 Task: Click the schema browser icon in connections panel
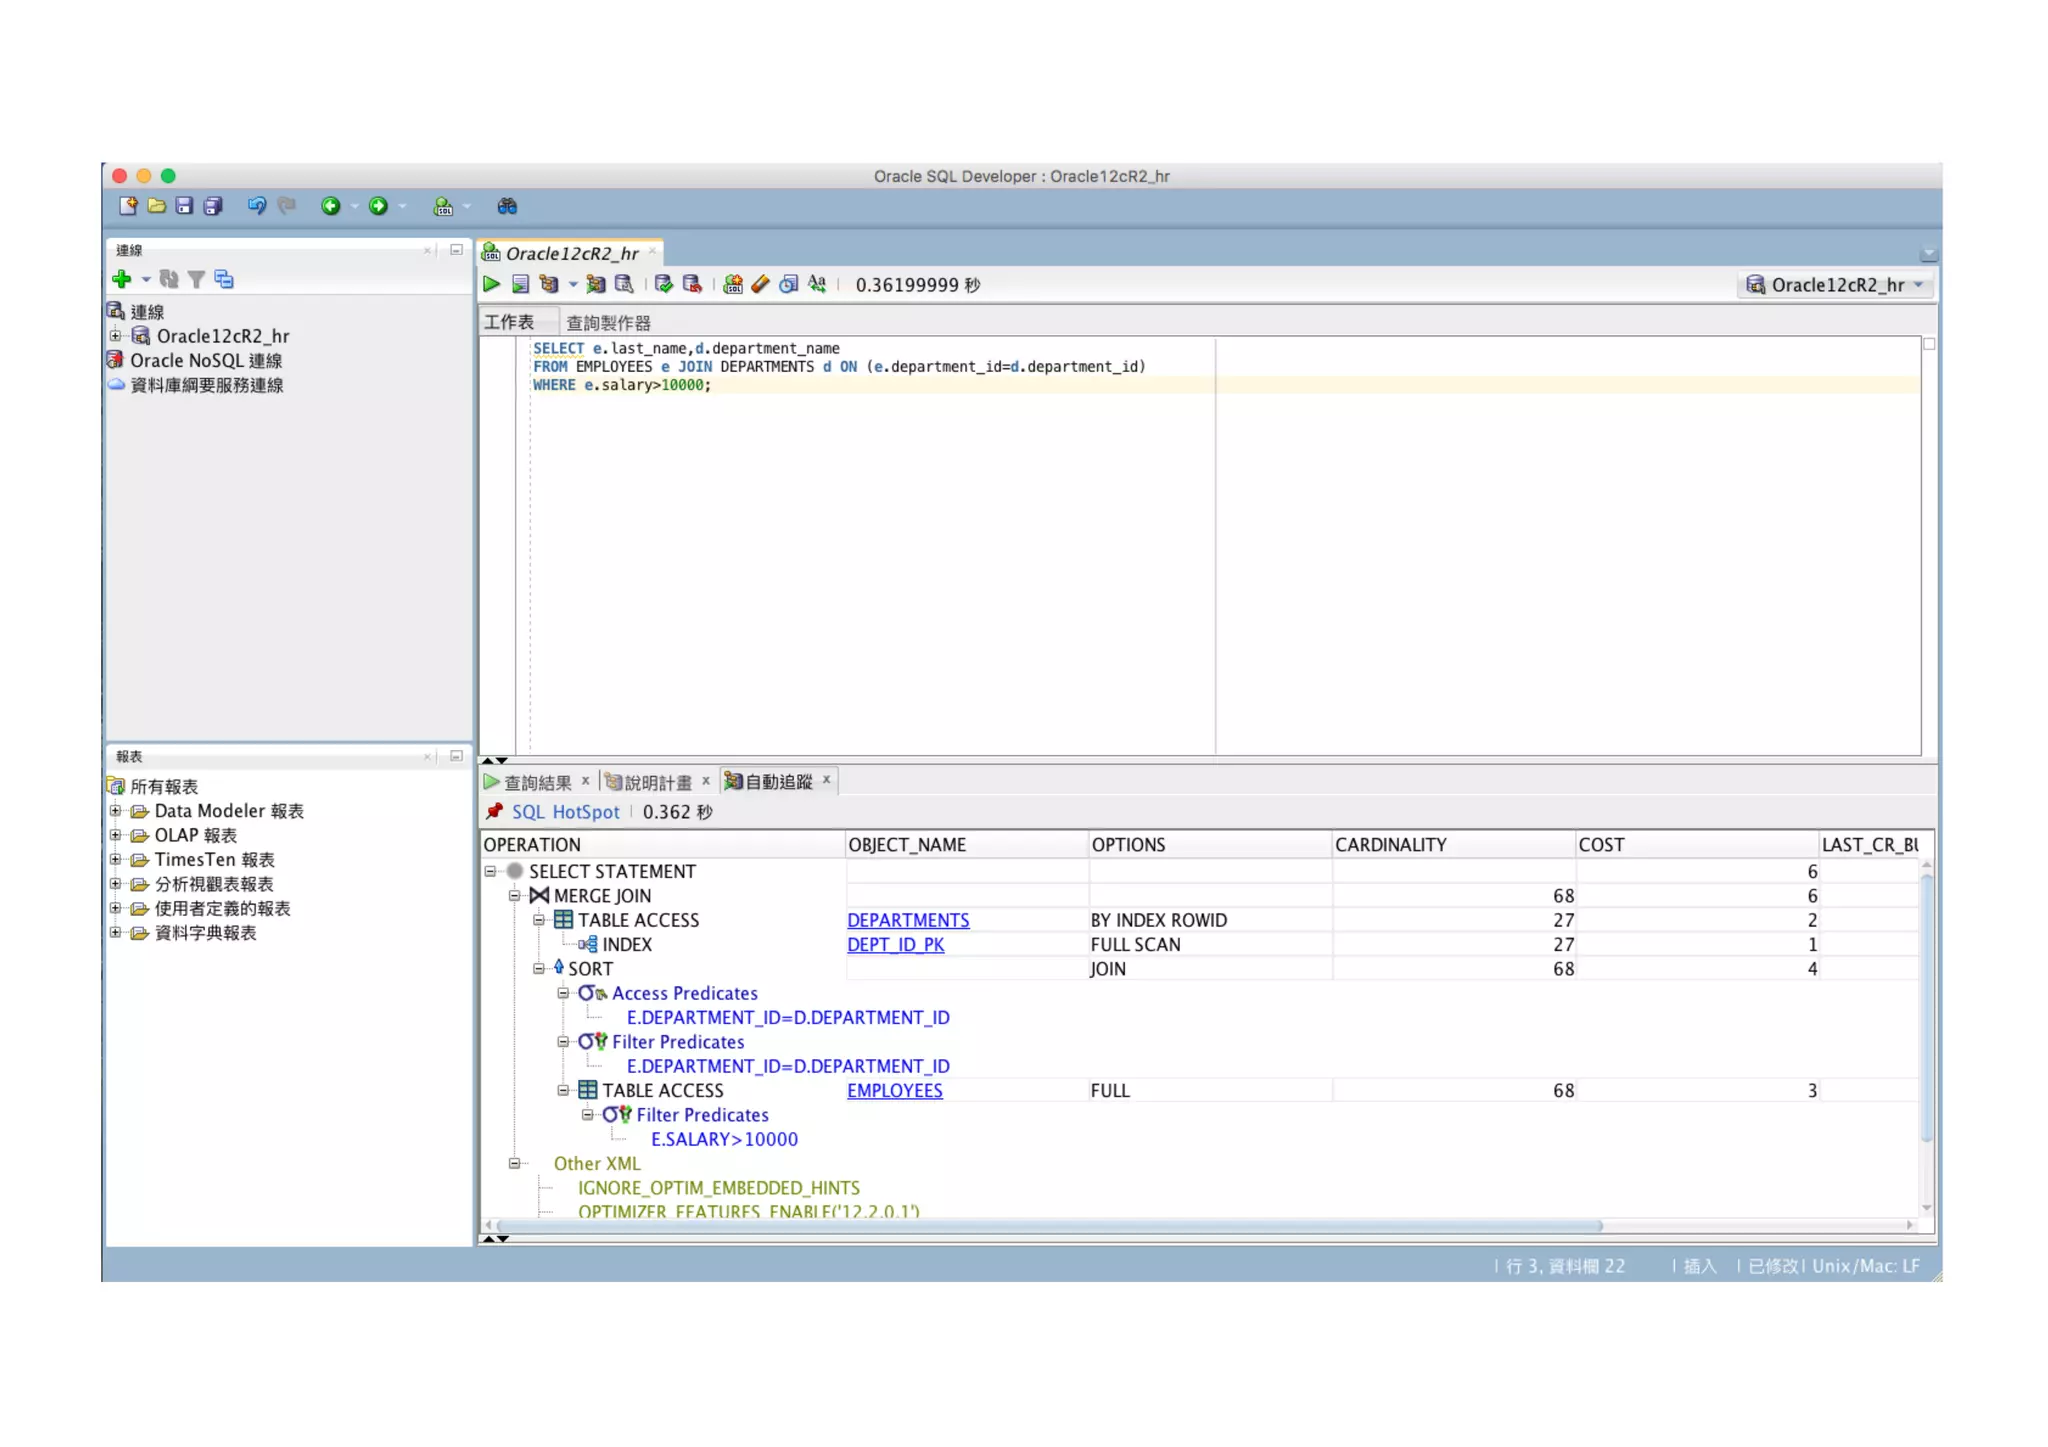tap(224, 279)
